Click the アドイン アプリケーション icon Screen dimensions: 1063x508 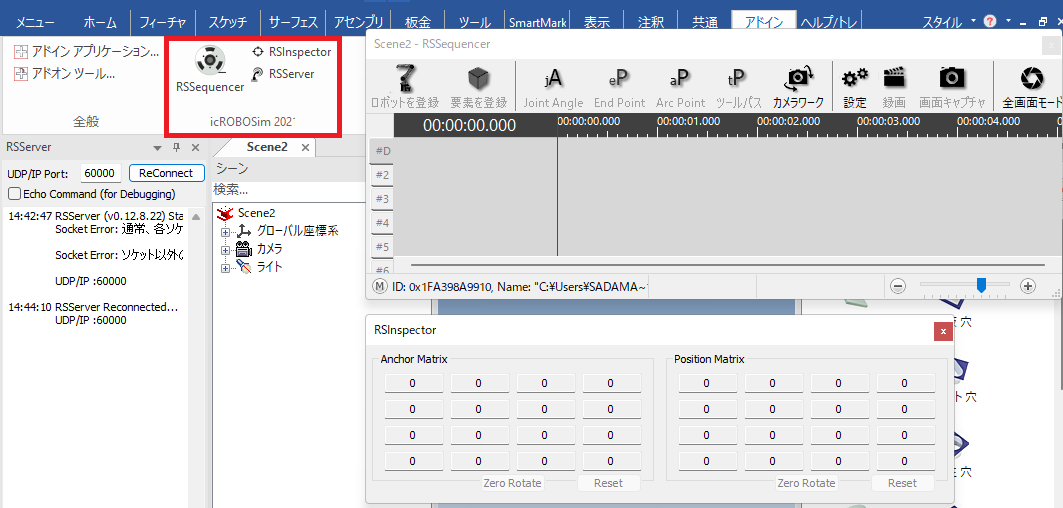(x=21, y=52)
